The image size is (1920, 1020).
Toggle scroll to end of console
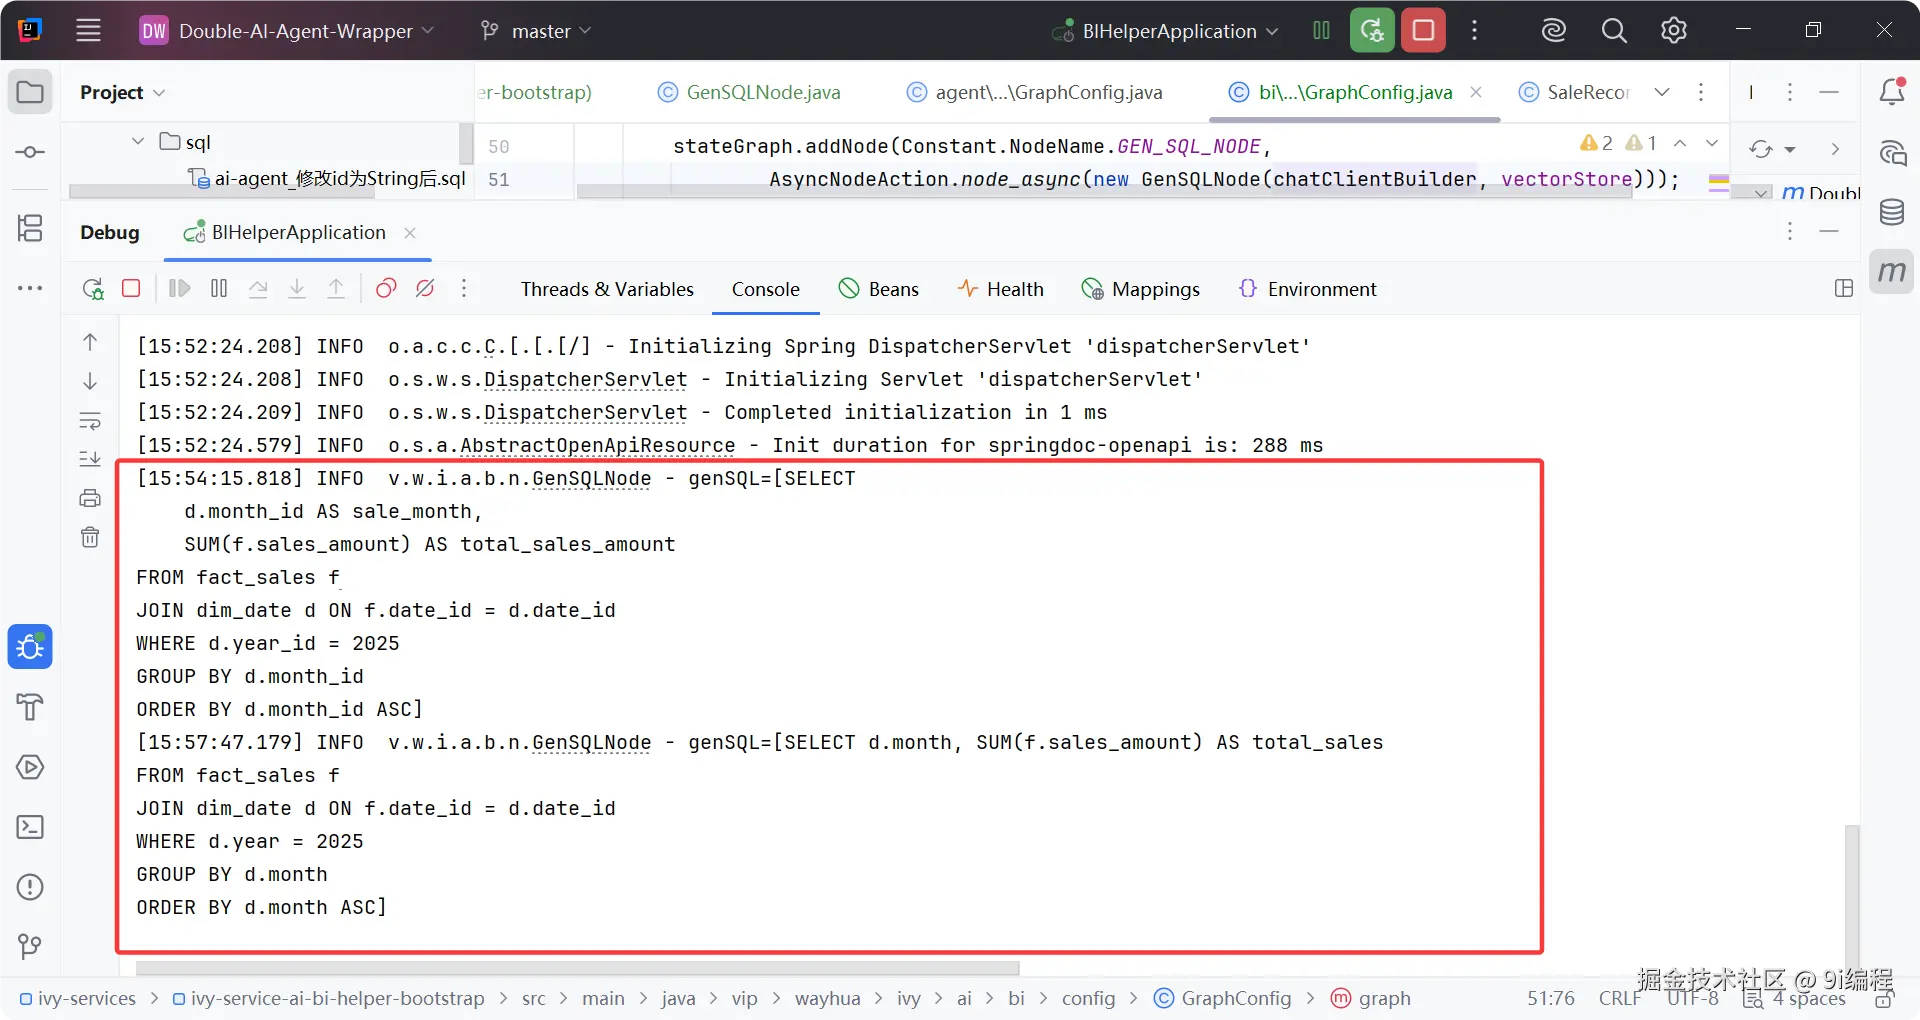pos(90,459)
